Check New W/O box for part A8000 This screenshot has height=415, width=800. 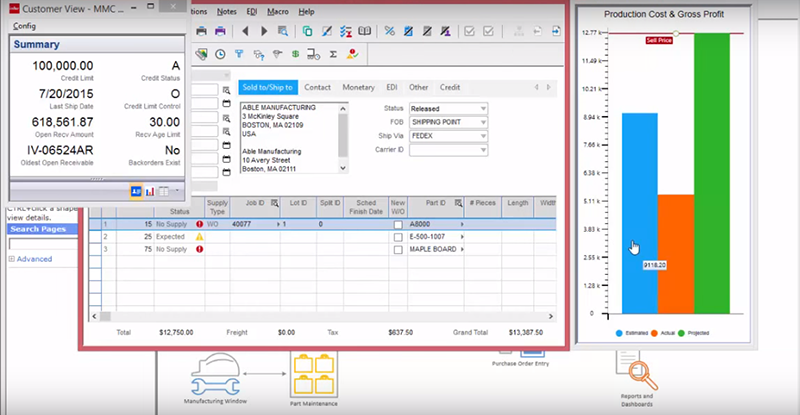(x=398, y=225)
